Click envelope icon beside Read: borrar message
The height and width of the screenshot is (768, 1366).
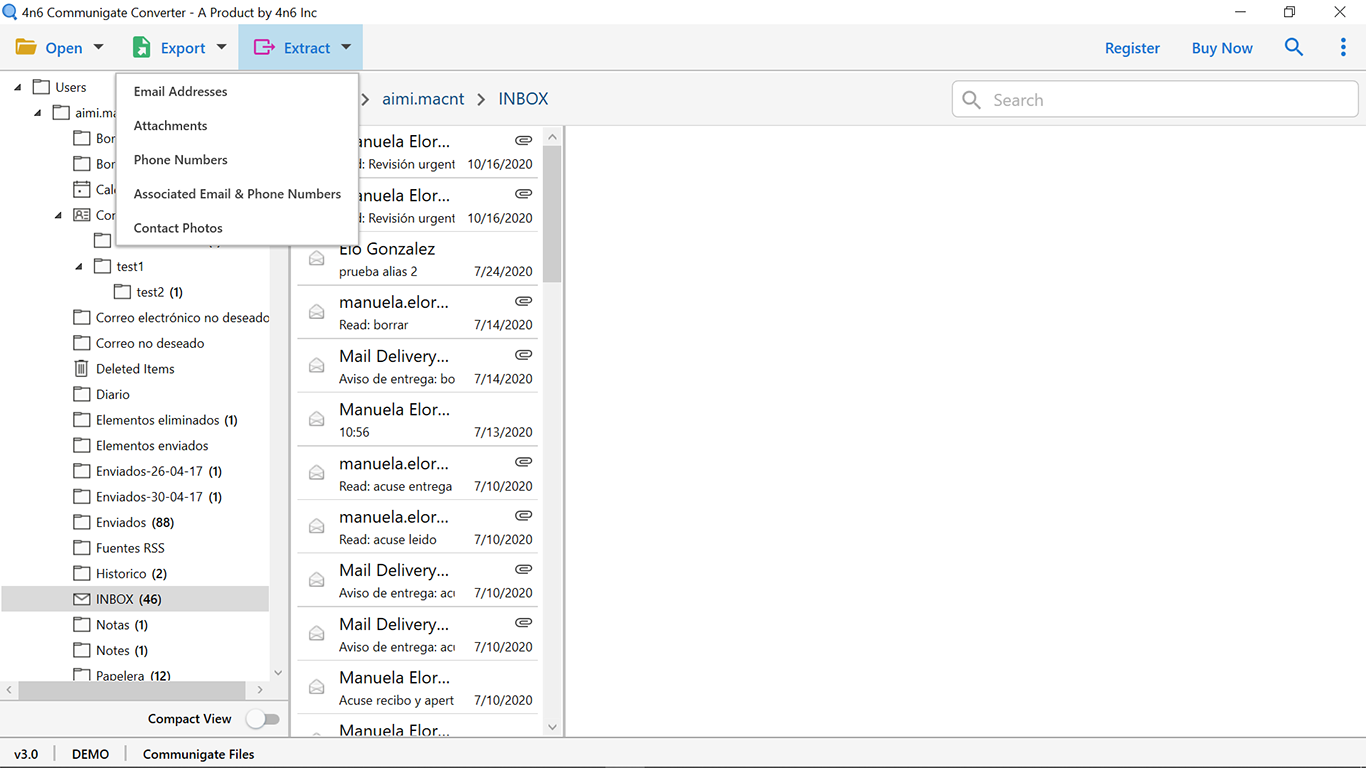317,312
